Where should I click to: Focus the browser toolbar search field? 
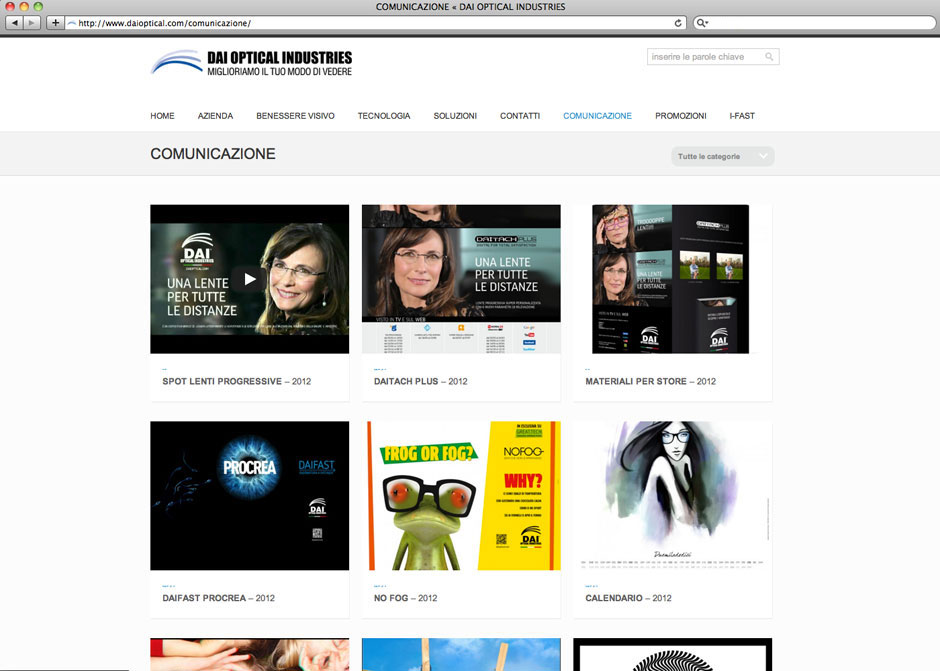815,23
